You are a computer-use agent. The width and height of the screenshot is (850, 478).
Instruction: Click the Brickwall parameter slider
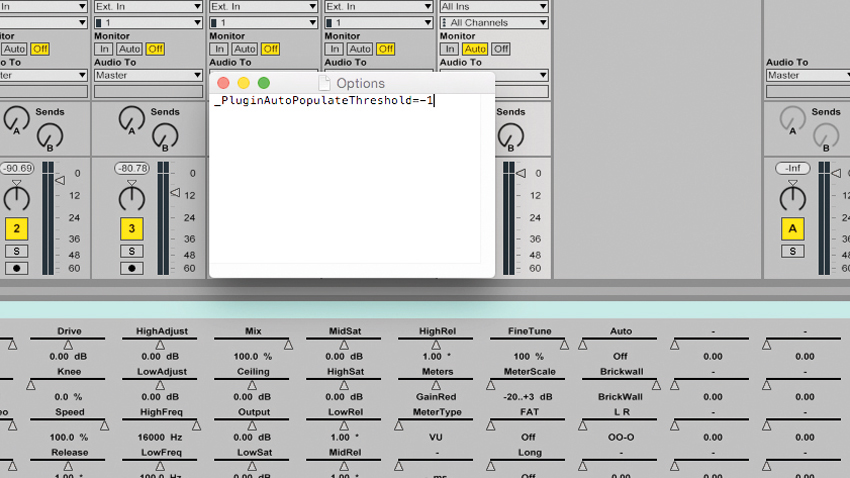(620, 384)
